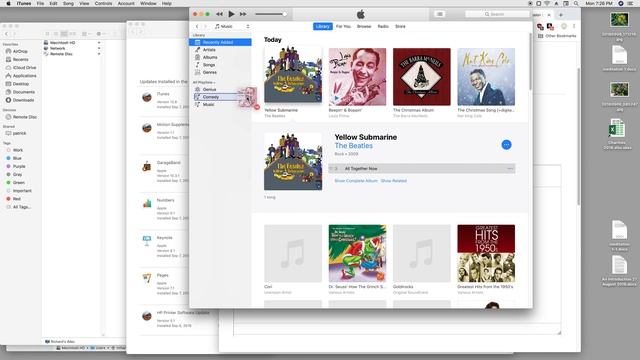This screenshot has height=360, width=640.
Task: Select Documents in Finder sidebar
Action: tap(23, 92)
